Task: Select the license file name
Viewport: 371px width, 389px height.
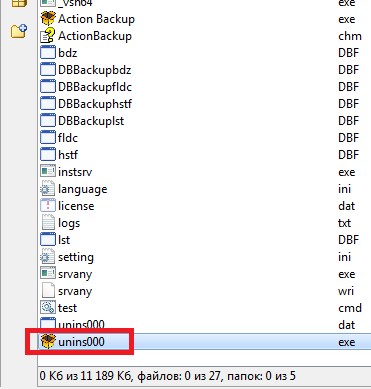Action: pyautogui.click(x=76, y=206)
